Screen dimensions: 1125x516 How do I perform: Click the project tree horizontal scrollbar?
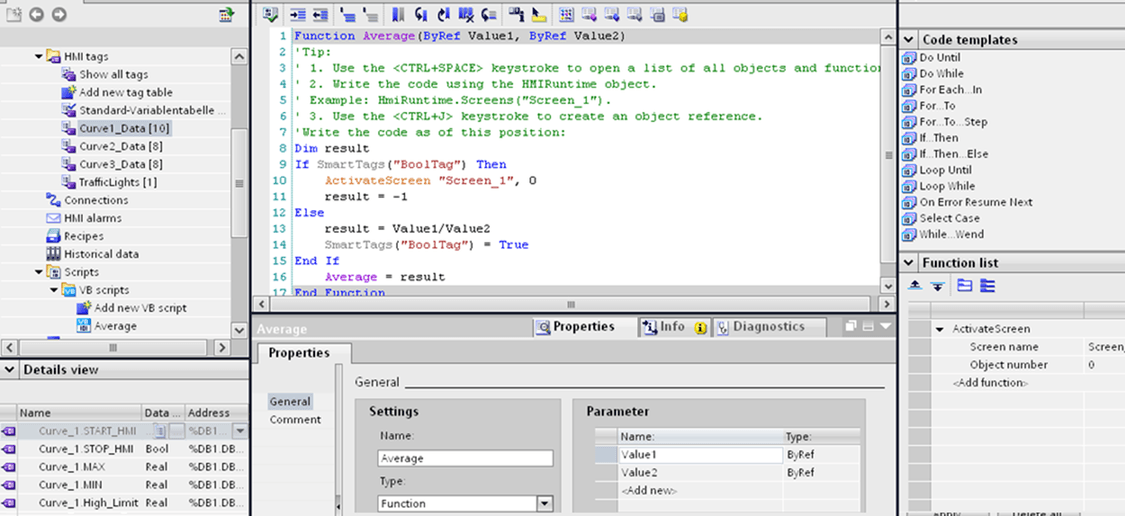(113, 347)
